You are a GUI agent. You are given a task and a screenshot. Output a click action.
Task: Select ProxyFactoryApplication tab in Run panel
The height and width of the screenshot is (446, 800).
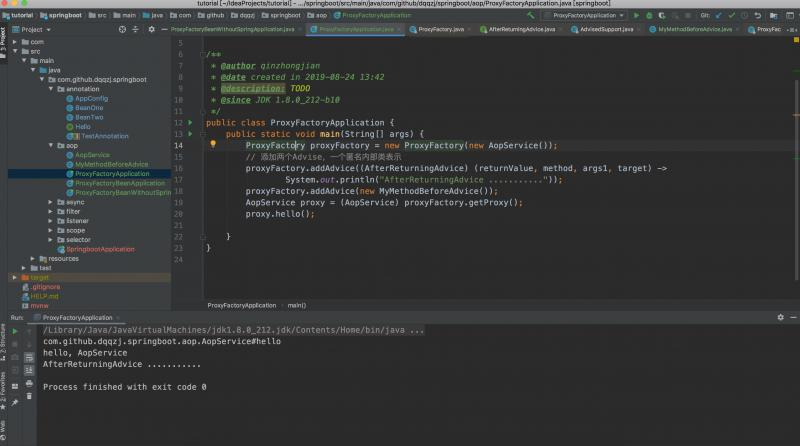(77, 317)
